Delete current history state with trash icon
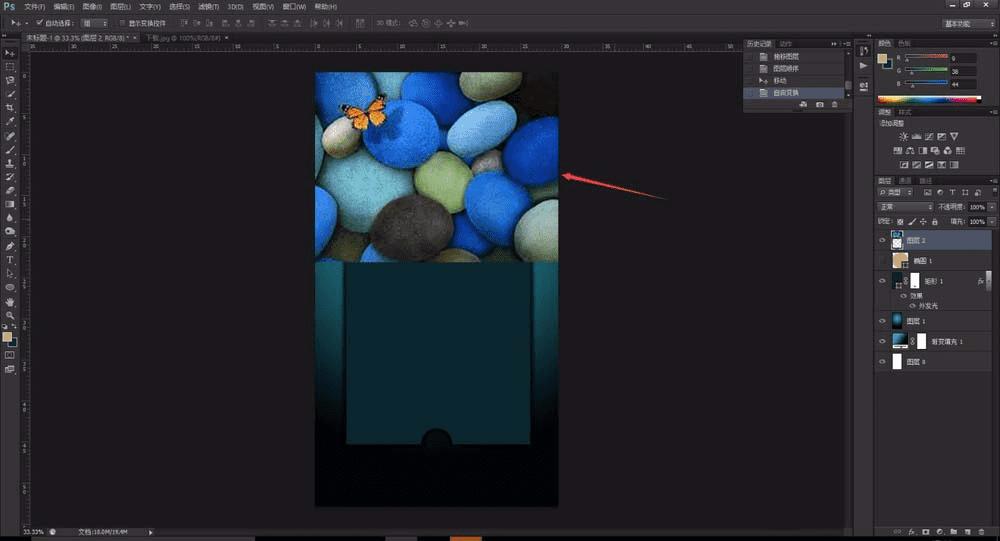The width and height of the screenshot is (1000, 541). 834,104
